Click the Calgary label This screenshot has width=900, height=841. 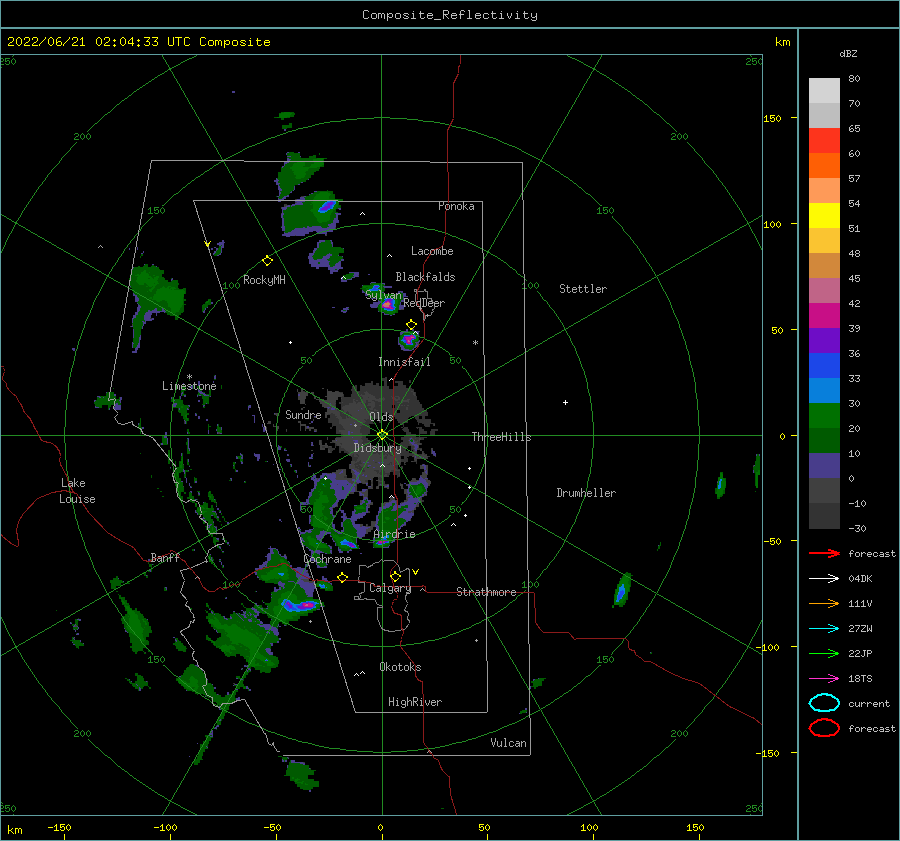pyautogui.click(x=390, y=588)
